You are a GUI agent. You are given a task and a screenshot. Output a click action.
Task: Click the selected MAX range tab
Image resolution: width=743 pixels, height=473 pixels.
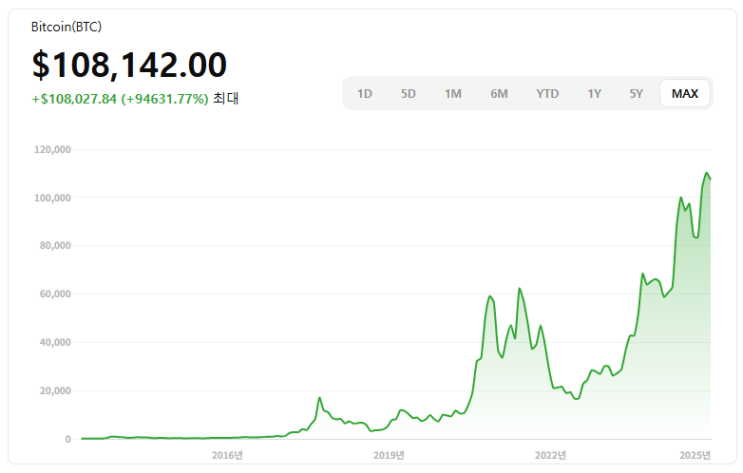[x=685, y=93]
